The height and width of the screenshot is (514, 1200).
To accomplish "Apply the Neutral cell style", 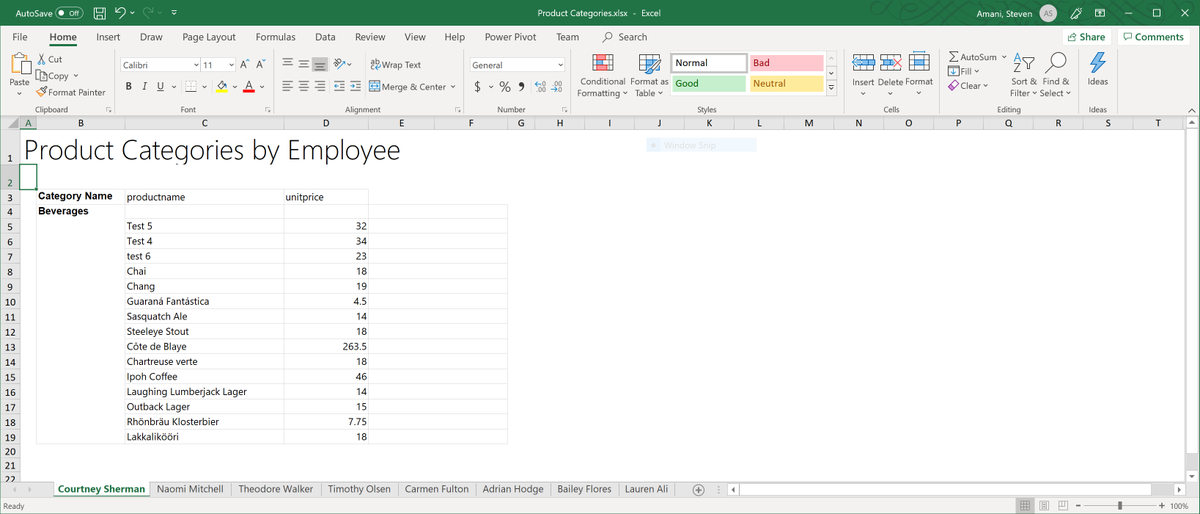I will (785, 83).
